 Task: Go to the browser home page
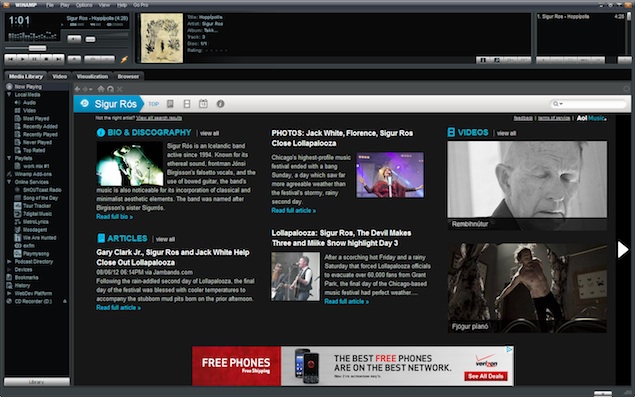point(101,89)
